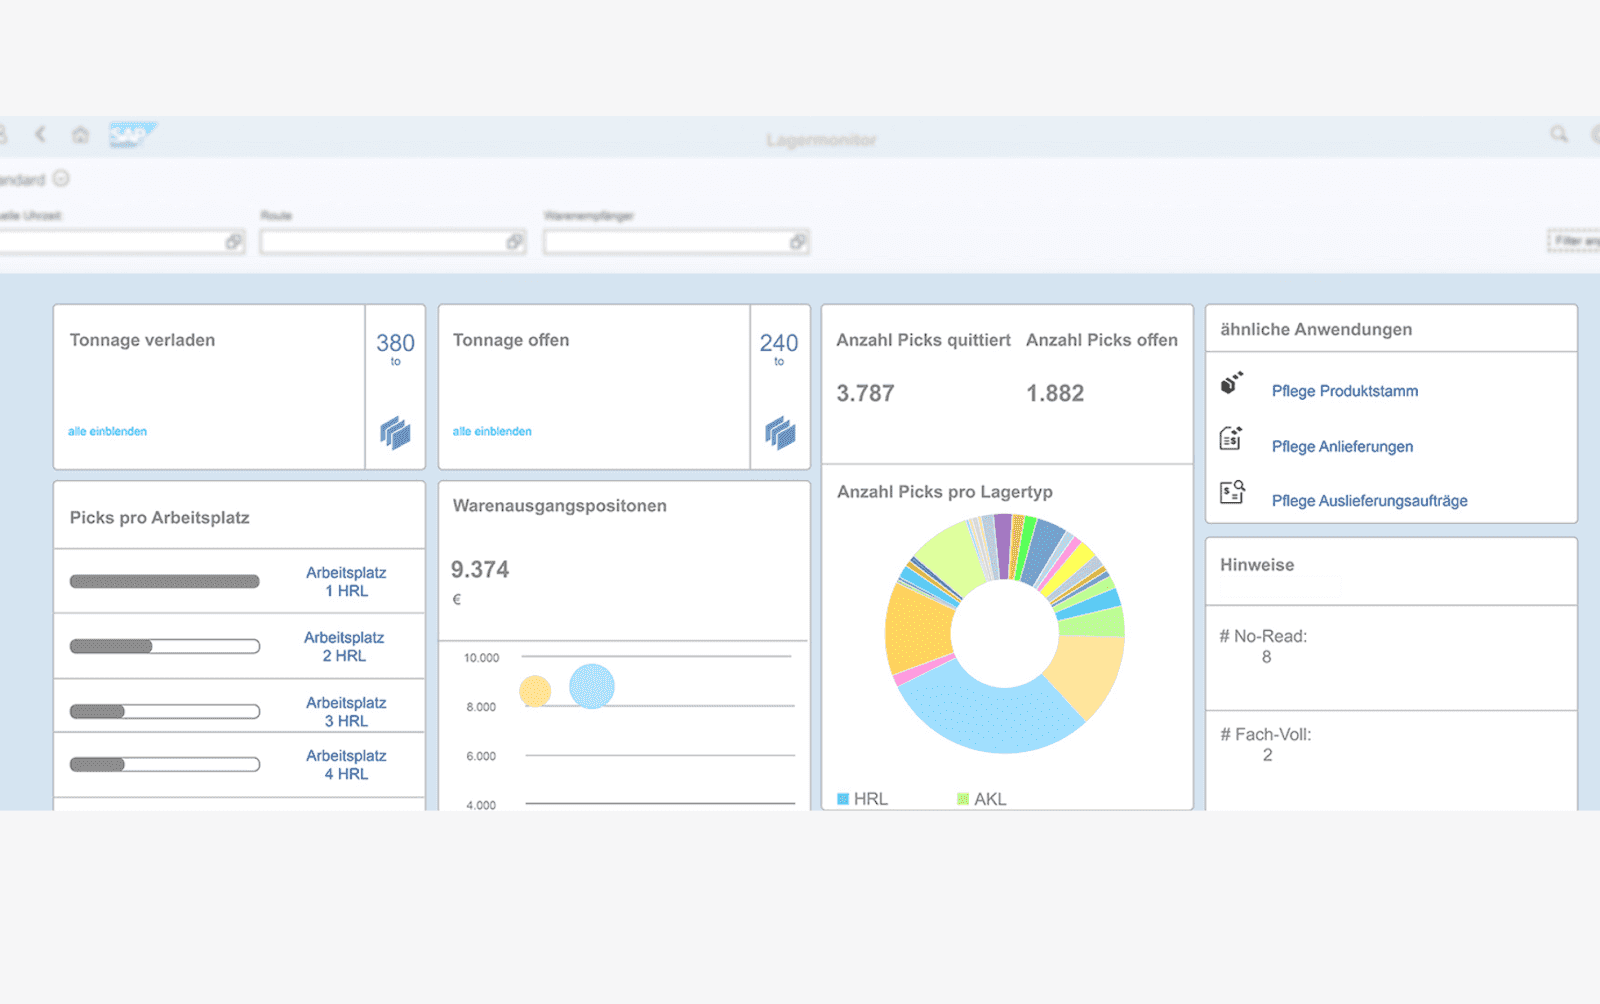Click the SAP logo in the header
Screen dimensions: 1600x1004
133,133
